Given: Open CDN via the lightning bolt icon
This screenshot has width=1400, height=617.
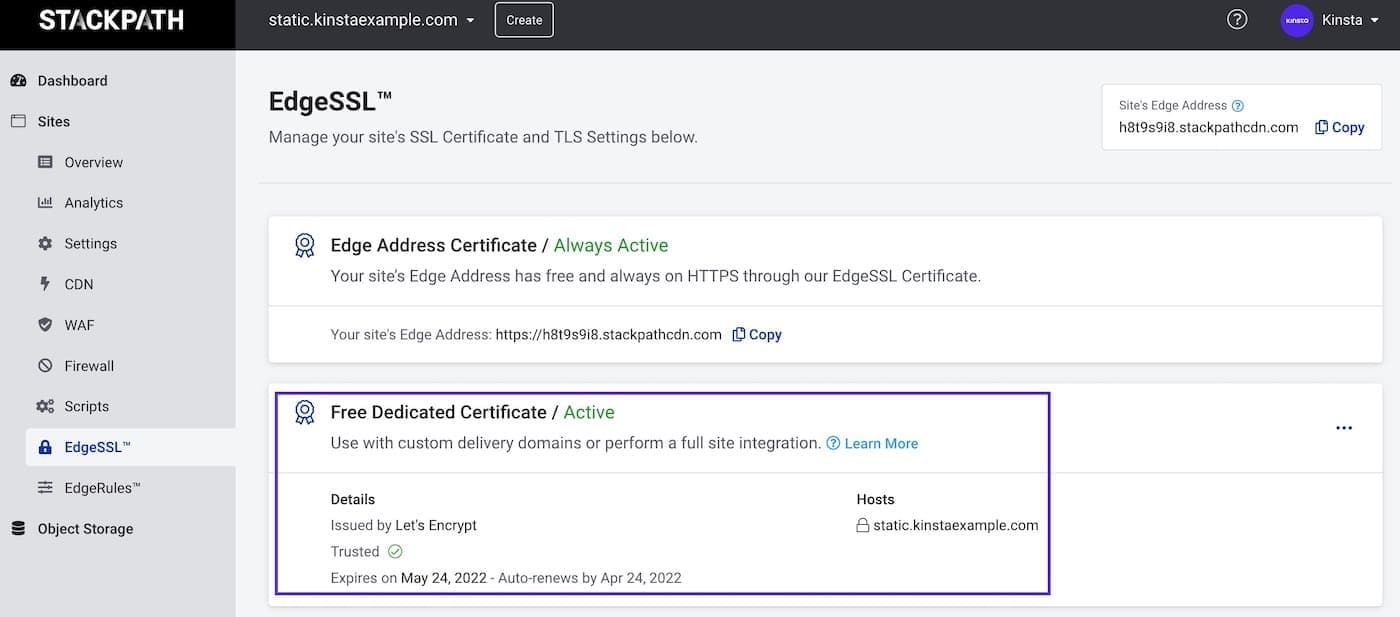Looking at the screenshot, I should [44, 283].
